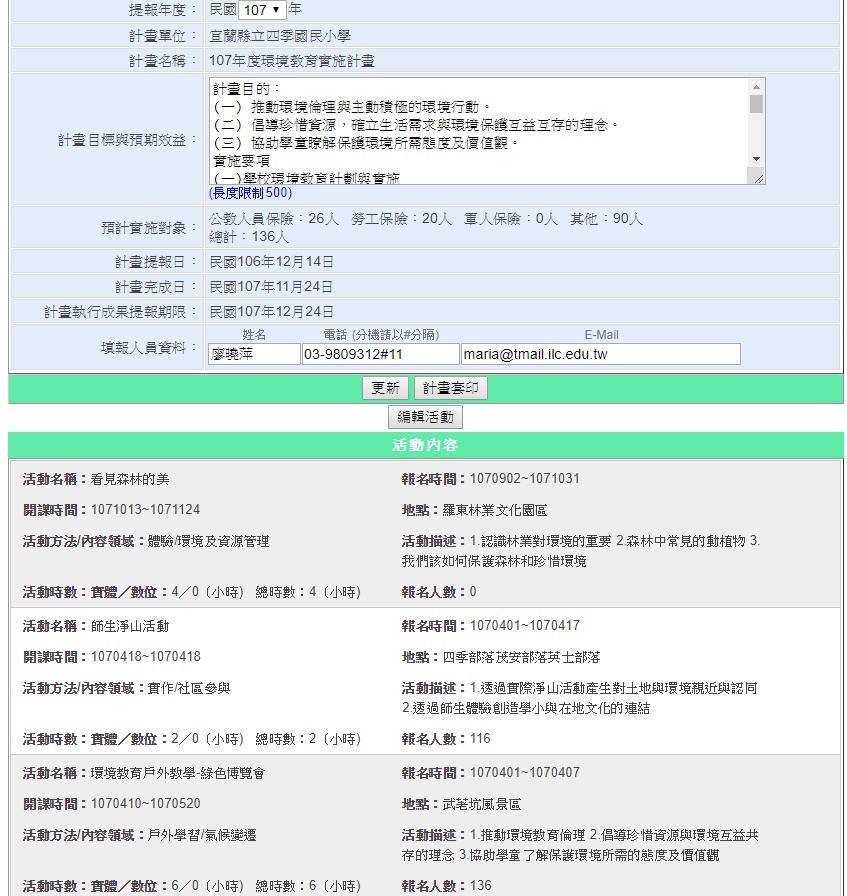The height and width of the screenshot is (896, 847).
Task: Click the resize handle of the textarea
Action: tap(758, 178)
